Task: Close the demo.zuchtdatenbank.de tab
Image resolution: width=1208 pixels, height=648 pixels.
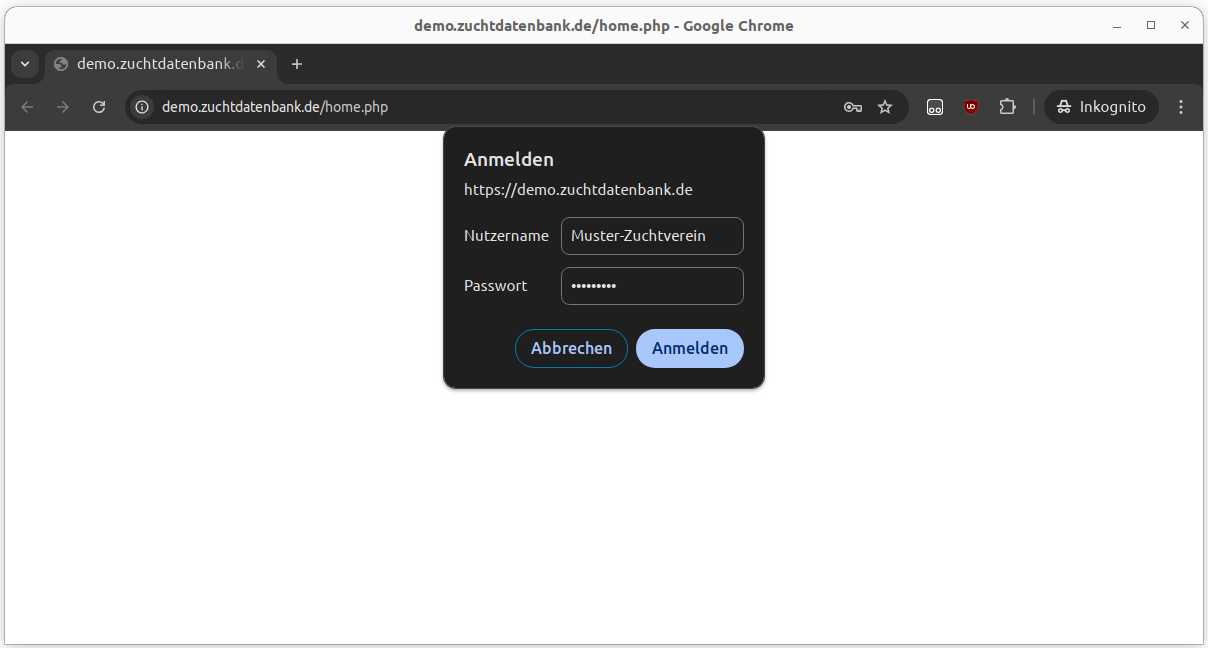Action: pos(261,64)
